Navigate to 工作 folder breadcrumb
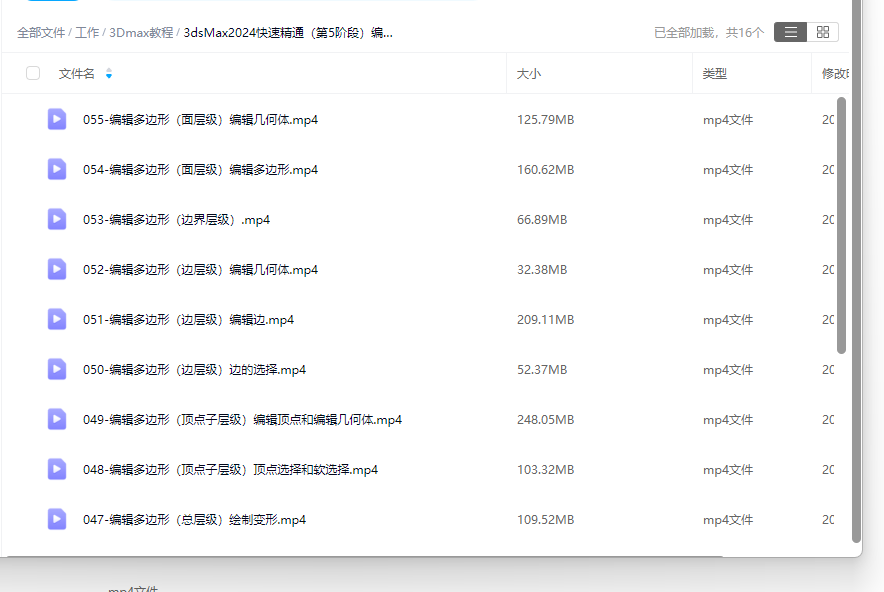Image resolution: width=884 pixels, height=592 pixels. tap(87, 33)
